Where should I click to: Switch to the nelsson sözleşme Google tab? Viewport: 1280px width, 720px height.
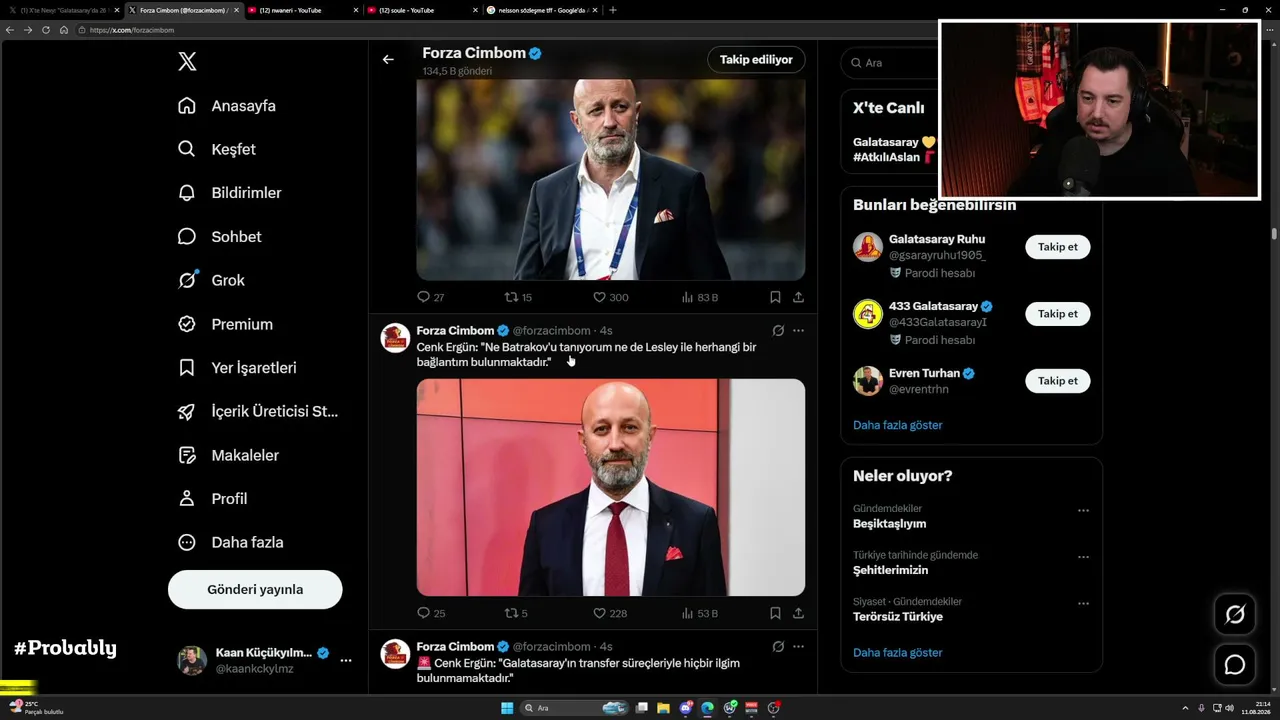(x=540, y=10)
